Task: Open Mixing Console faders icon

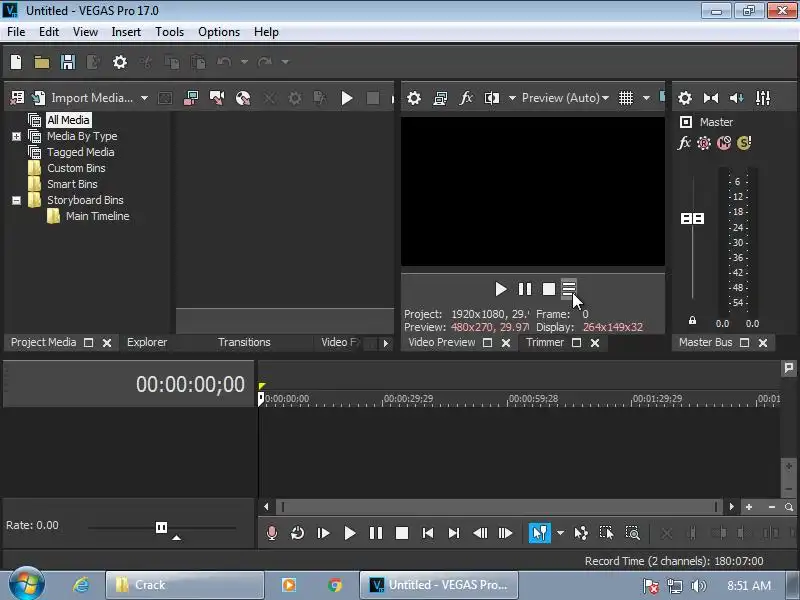Action: 763,97
